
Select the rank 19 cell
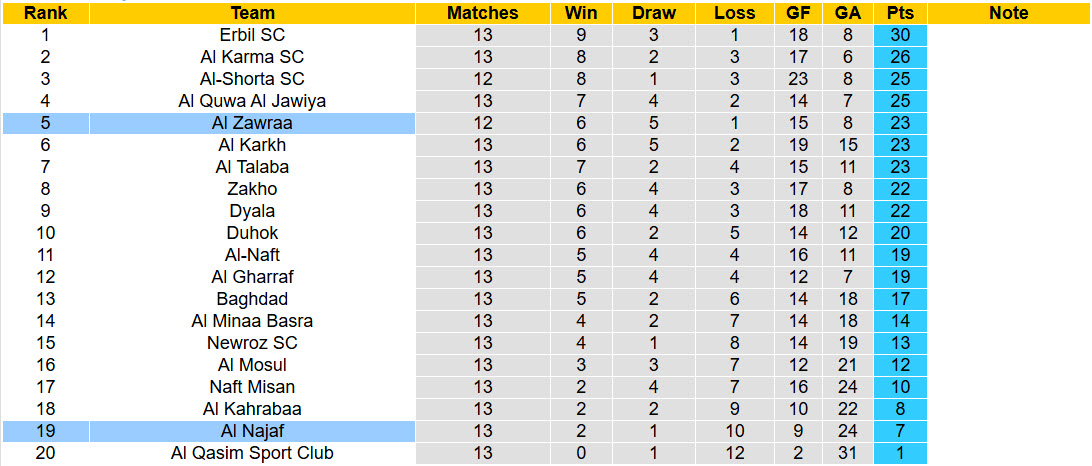(45, 431)
